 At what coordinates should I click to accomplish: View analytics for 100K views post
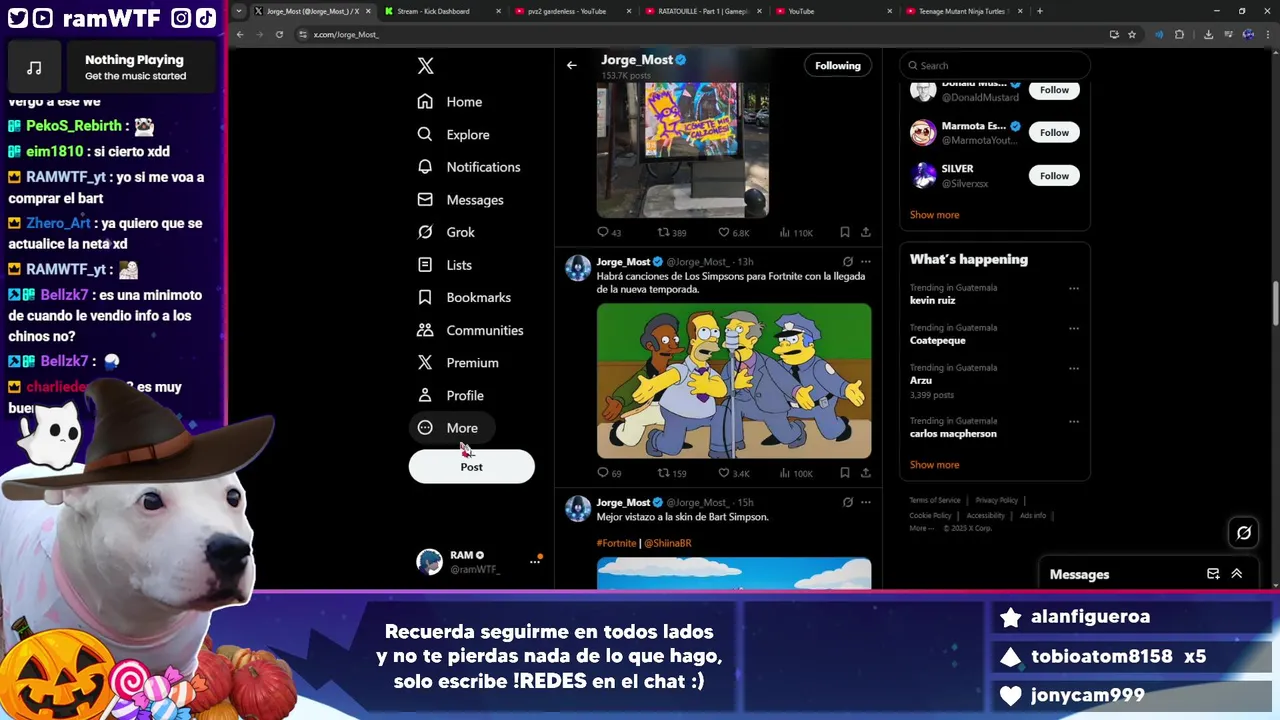pyautogui.click(x=796, y=473)
